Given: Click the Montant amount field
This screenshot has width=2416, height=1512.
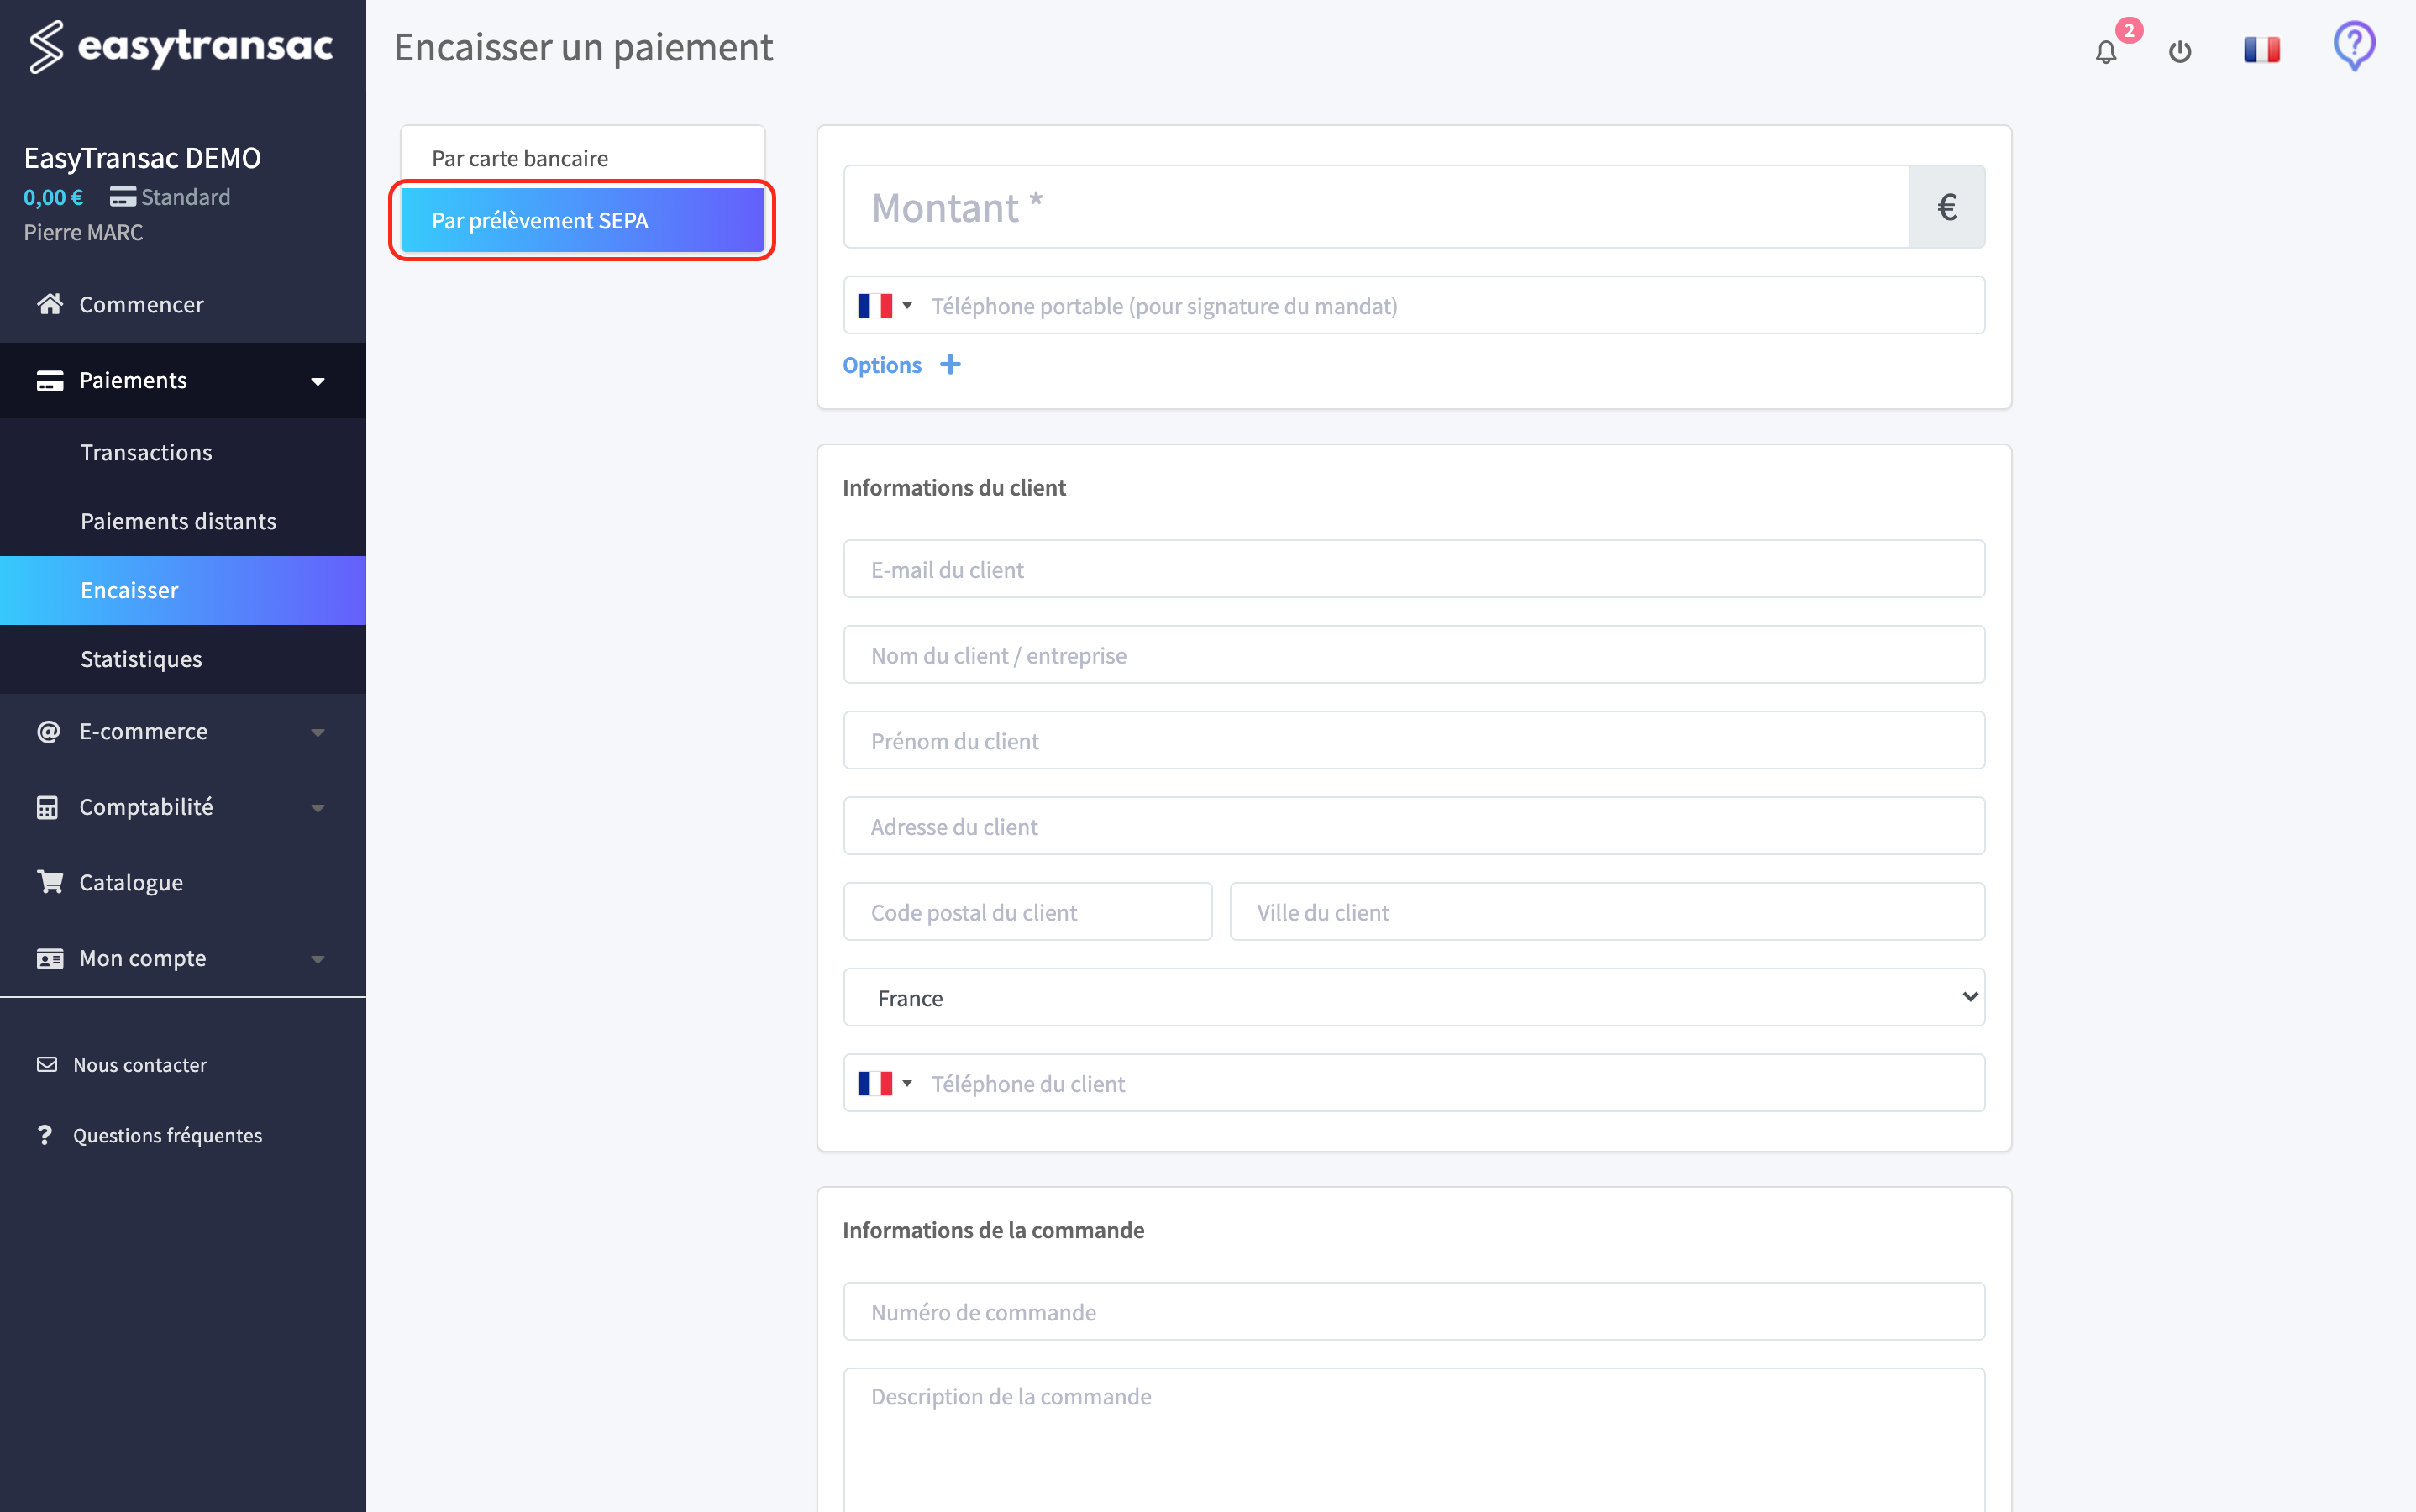Looking at the screenshot, I should (x=1376, y=207).
